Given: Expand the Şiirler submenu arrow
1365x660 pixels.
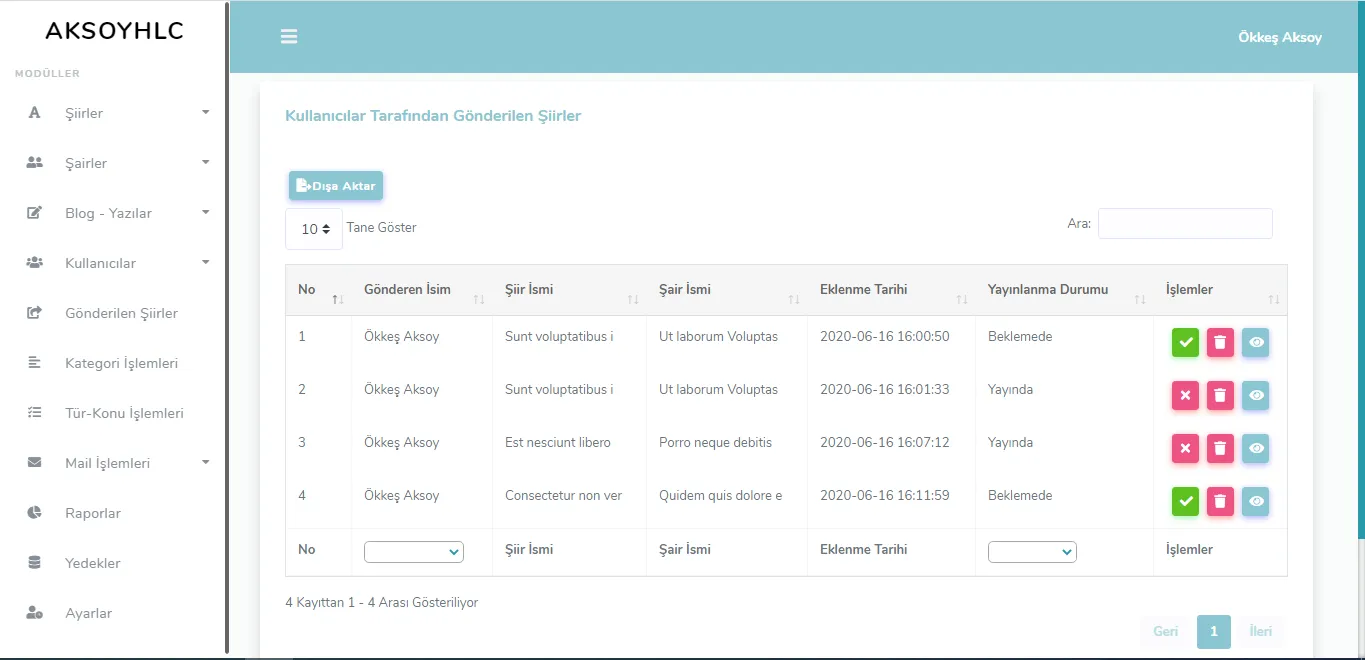Looking at the screenshot, I should (x=206, y=113).
